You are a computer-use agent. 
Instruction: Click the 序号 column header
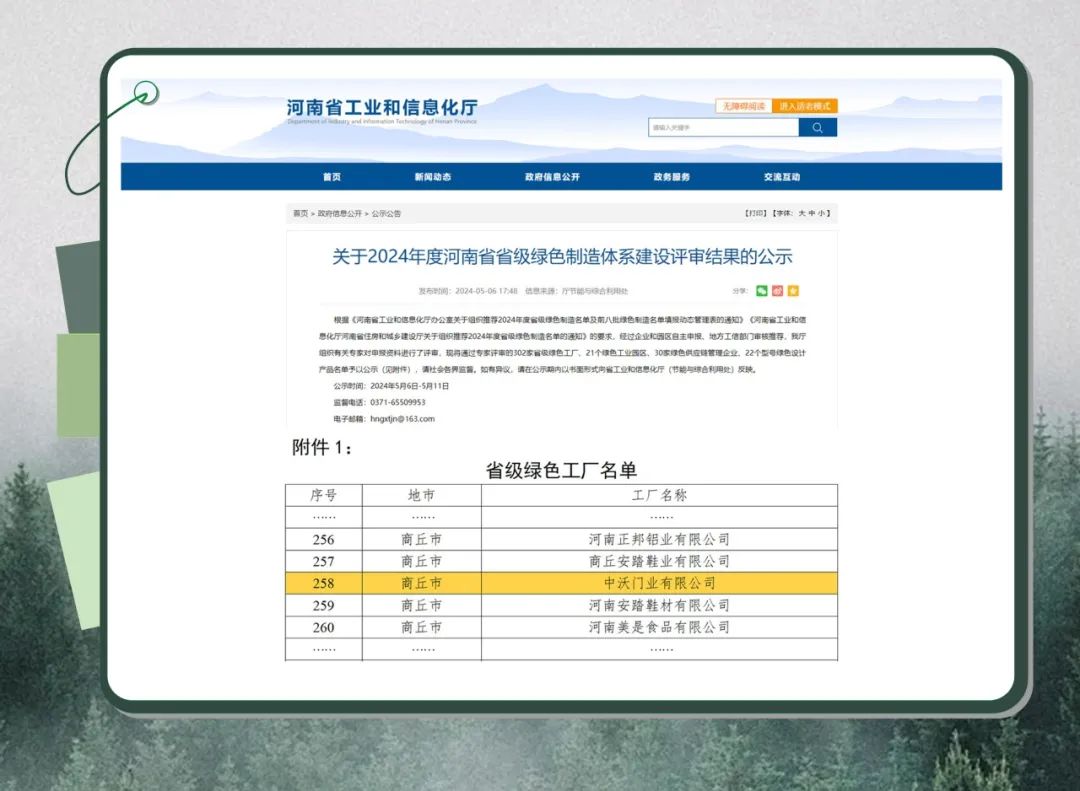[324, 495]
